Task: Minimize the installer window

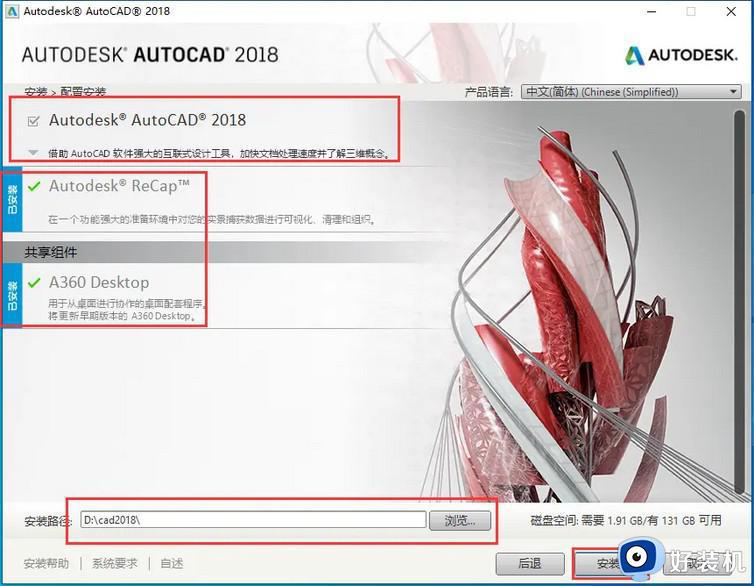Action: click(652, 12)
